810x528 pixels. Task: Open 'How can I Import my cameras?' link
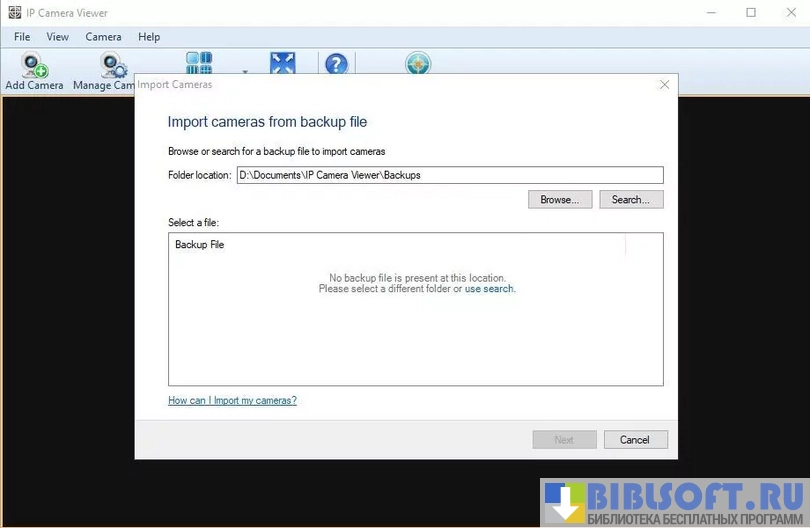[x=232, y=401]
